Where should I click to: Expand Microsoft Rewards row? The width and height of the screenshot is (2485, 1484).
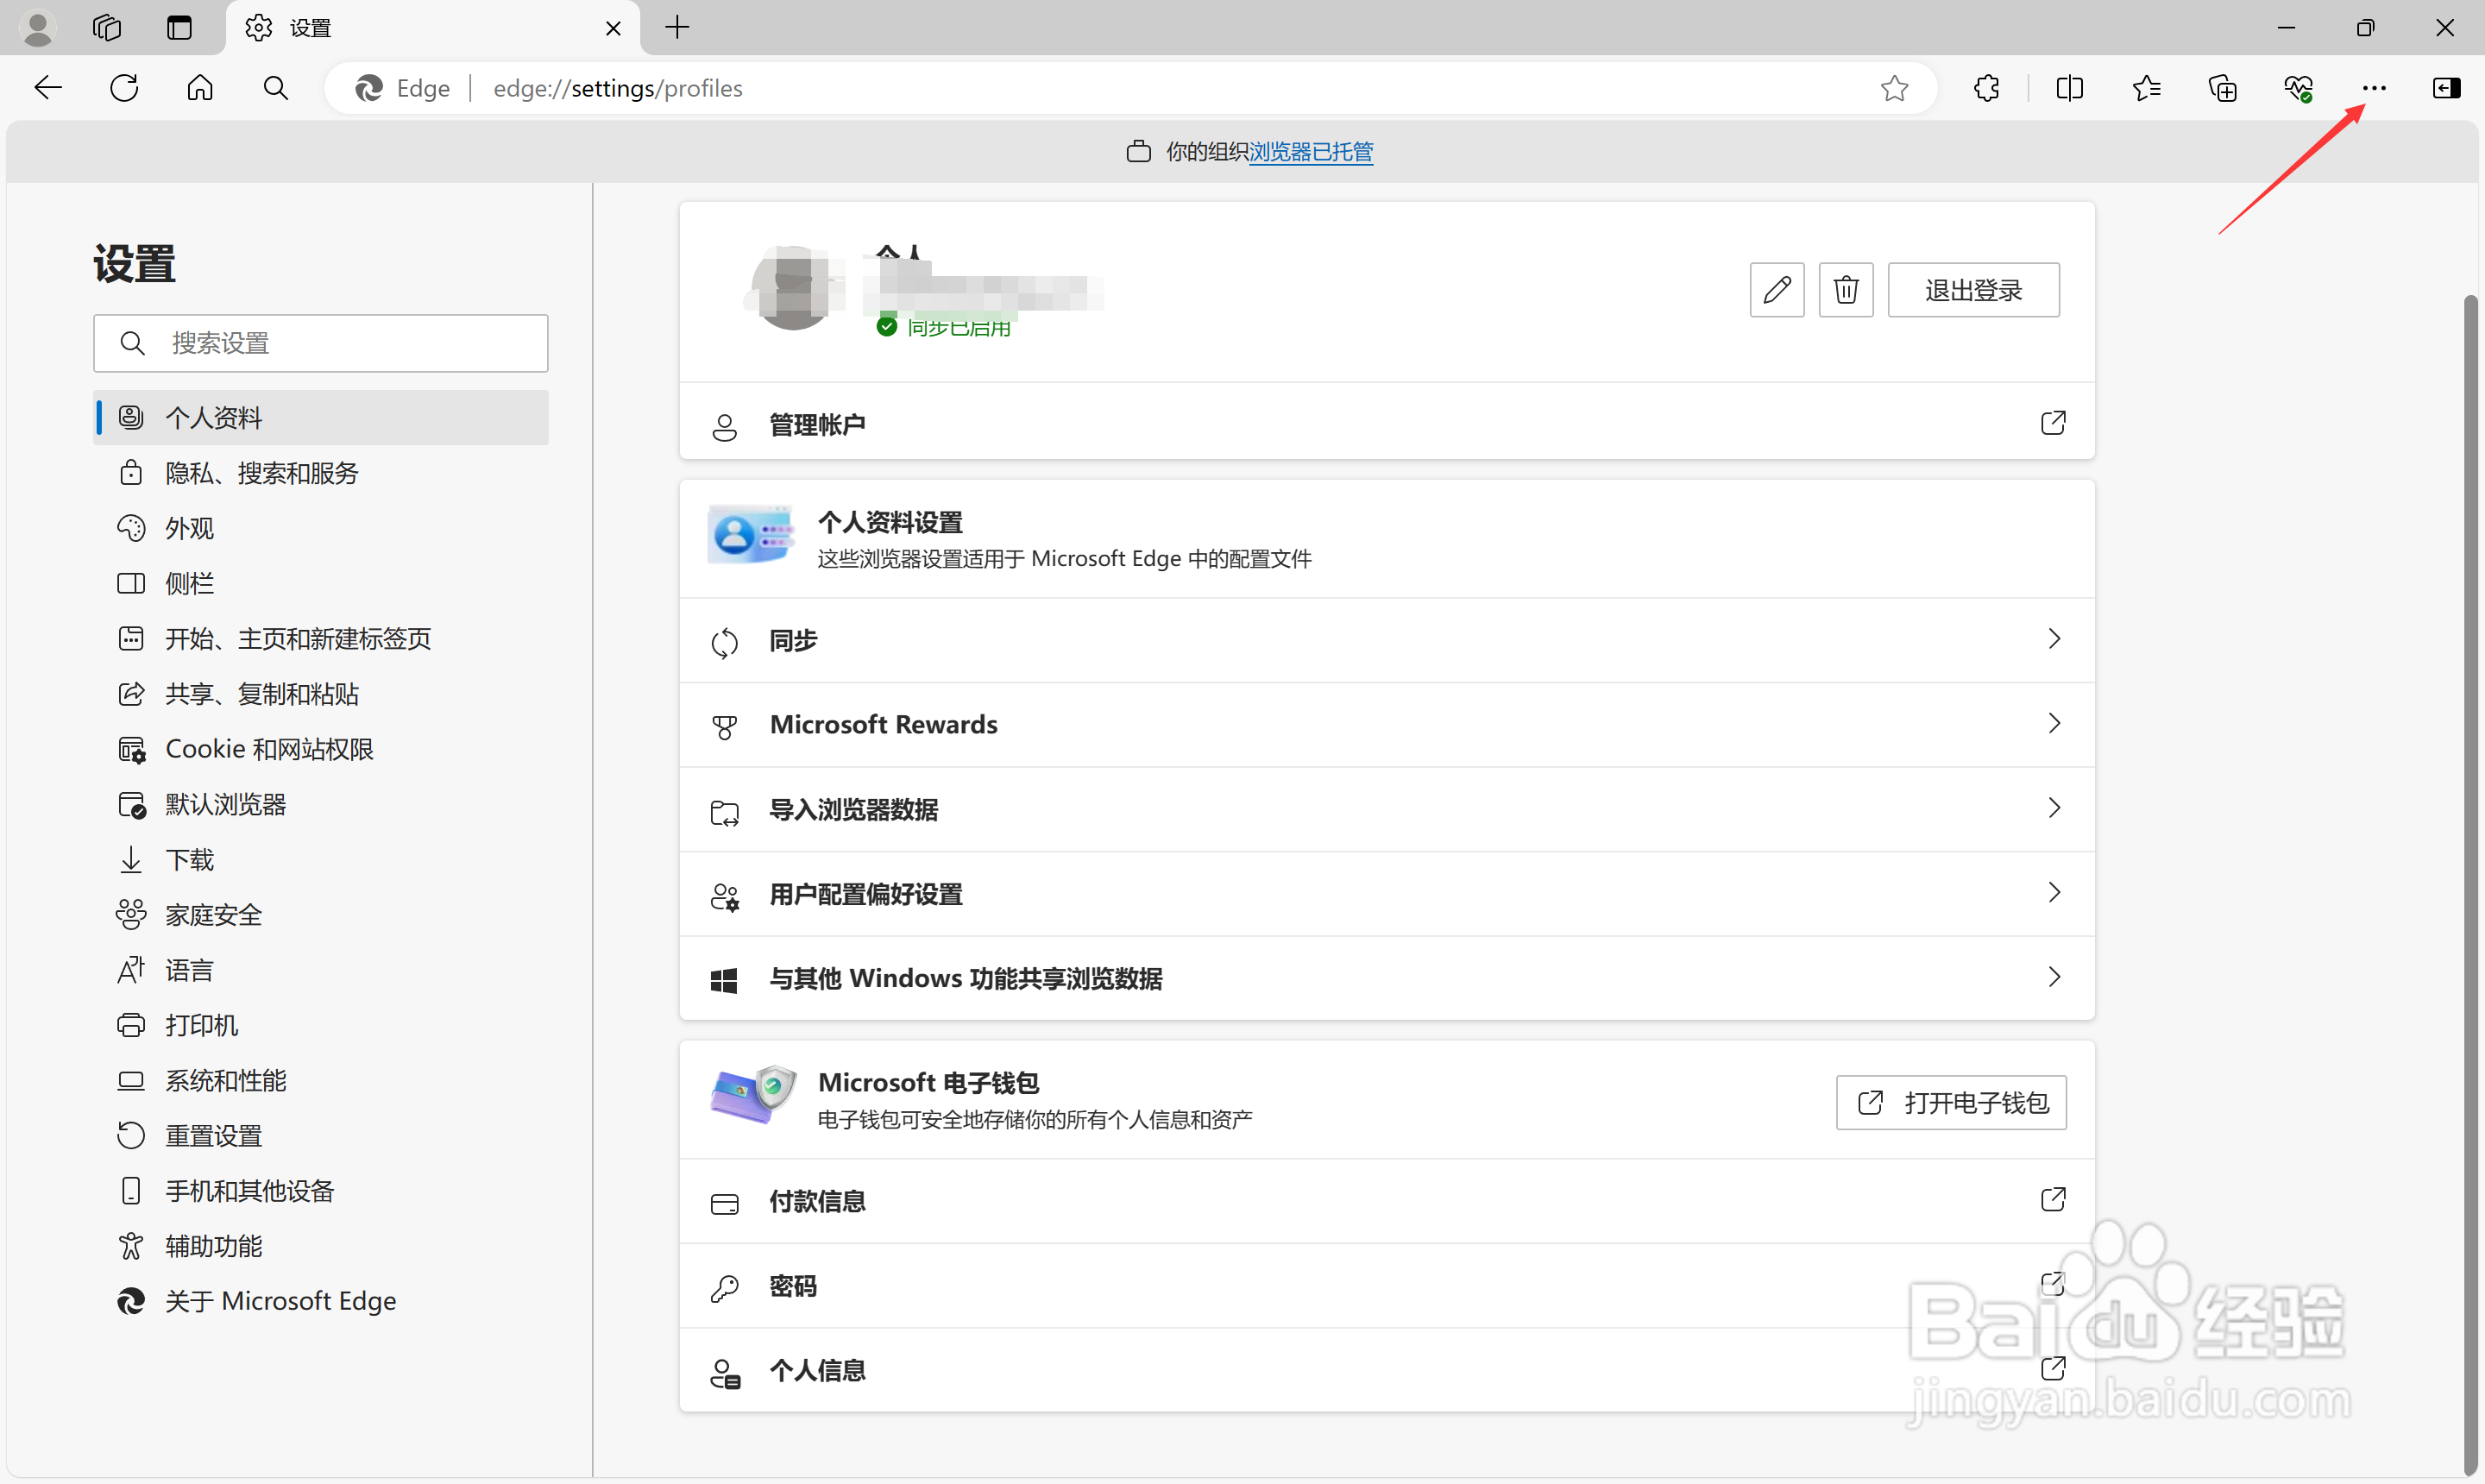click(x=1386, y=724)
